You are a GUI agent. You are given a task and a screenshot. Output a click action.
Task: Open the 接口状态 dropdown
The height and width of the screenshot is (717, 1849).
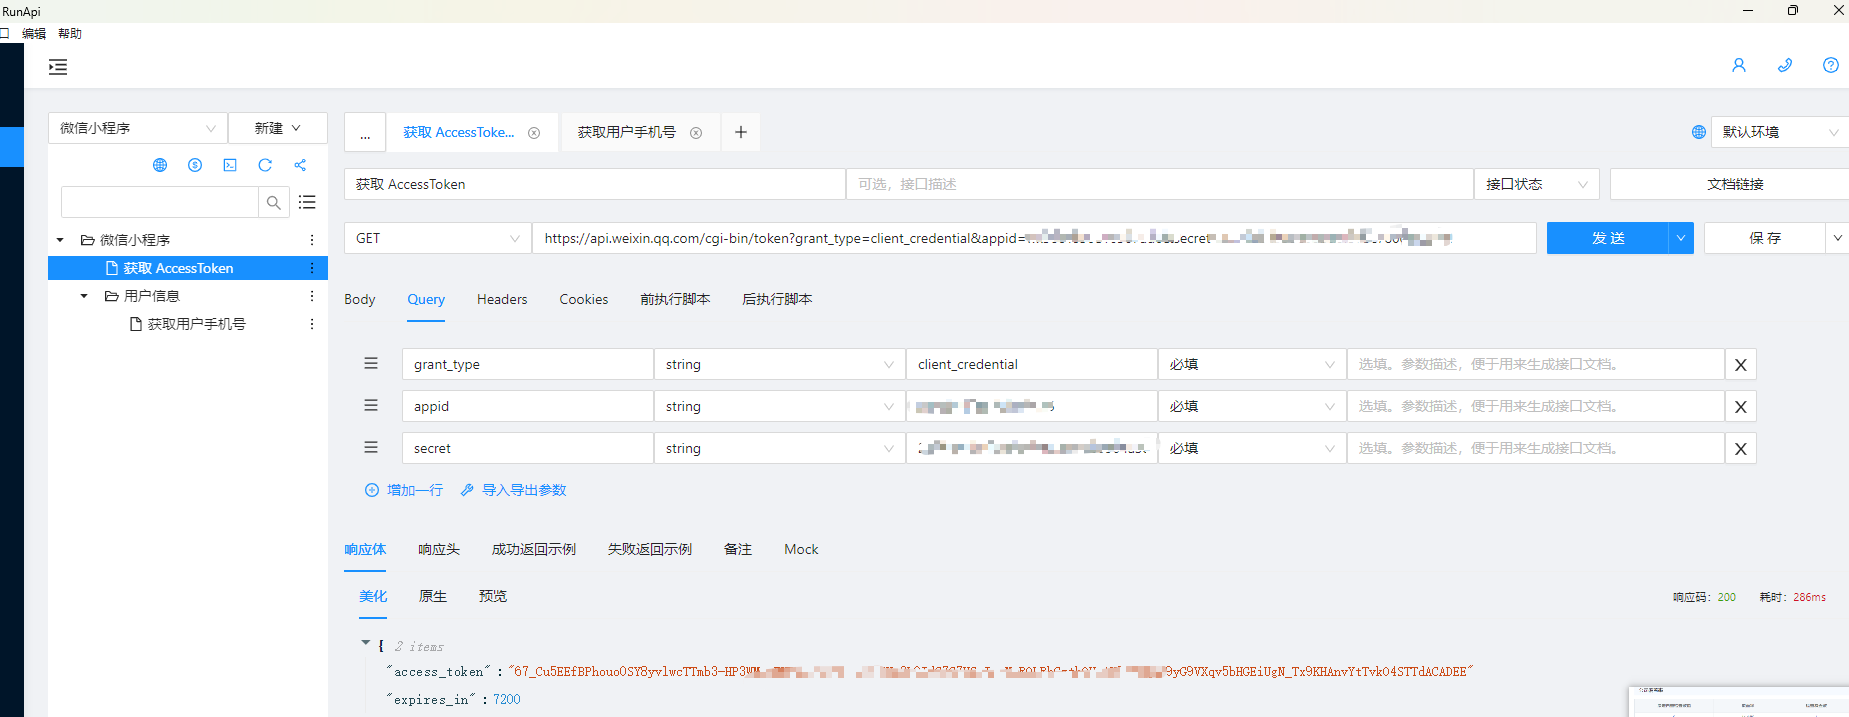1536,184
